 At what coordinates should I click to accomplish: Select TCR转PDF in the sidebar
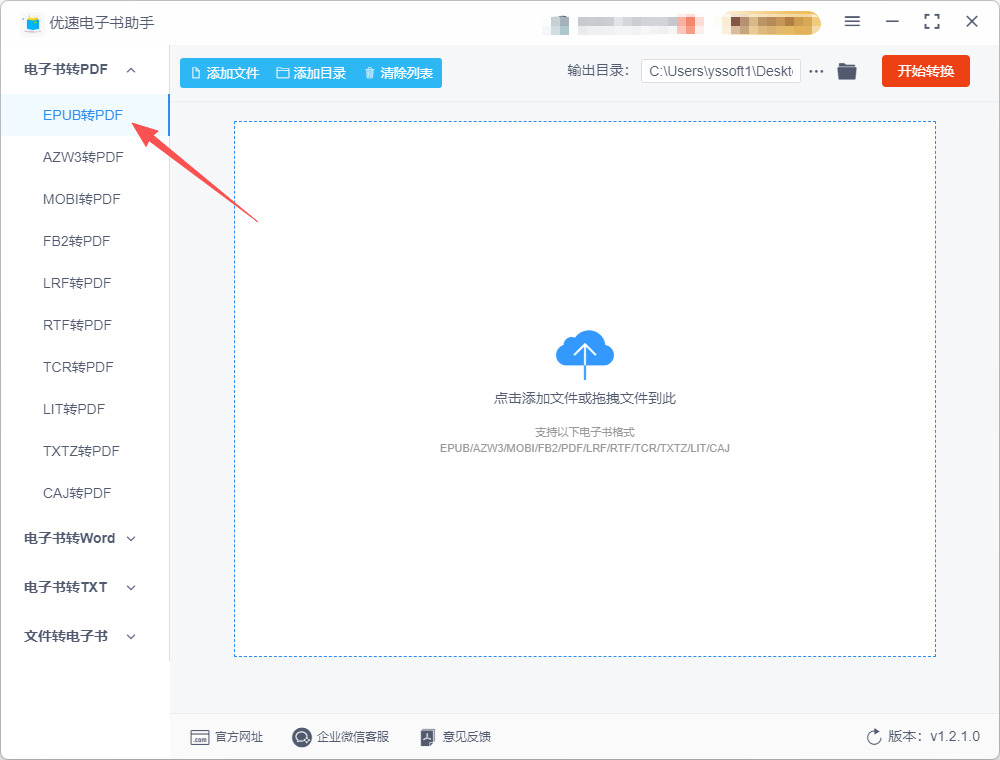[78, 367]
